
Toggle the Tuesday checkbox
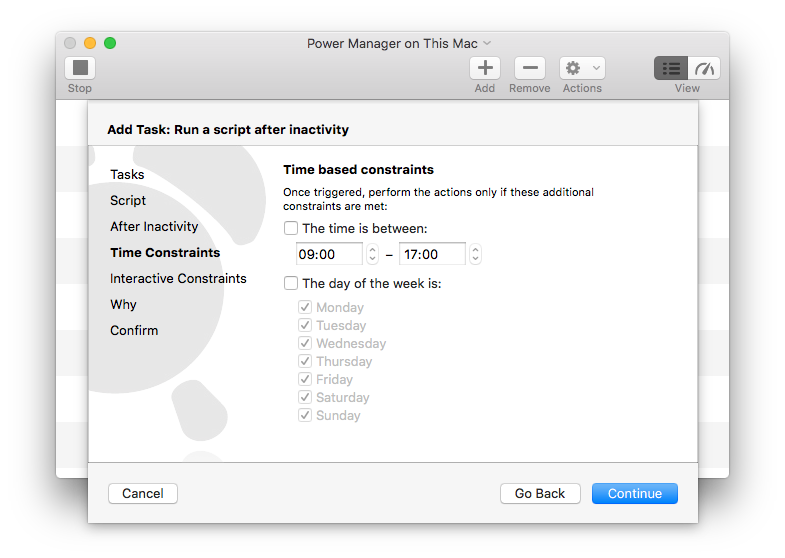coord(305,325)
